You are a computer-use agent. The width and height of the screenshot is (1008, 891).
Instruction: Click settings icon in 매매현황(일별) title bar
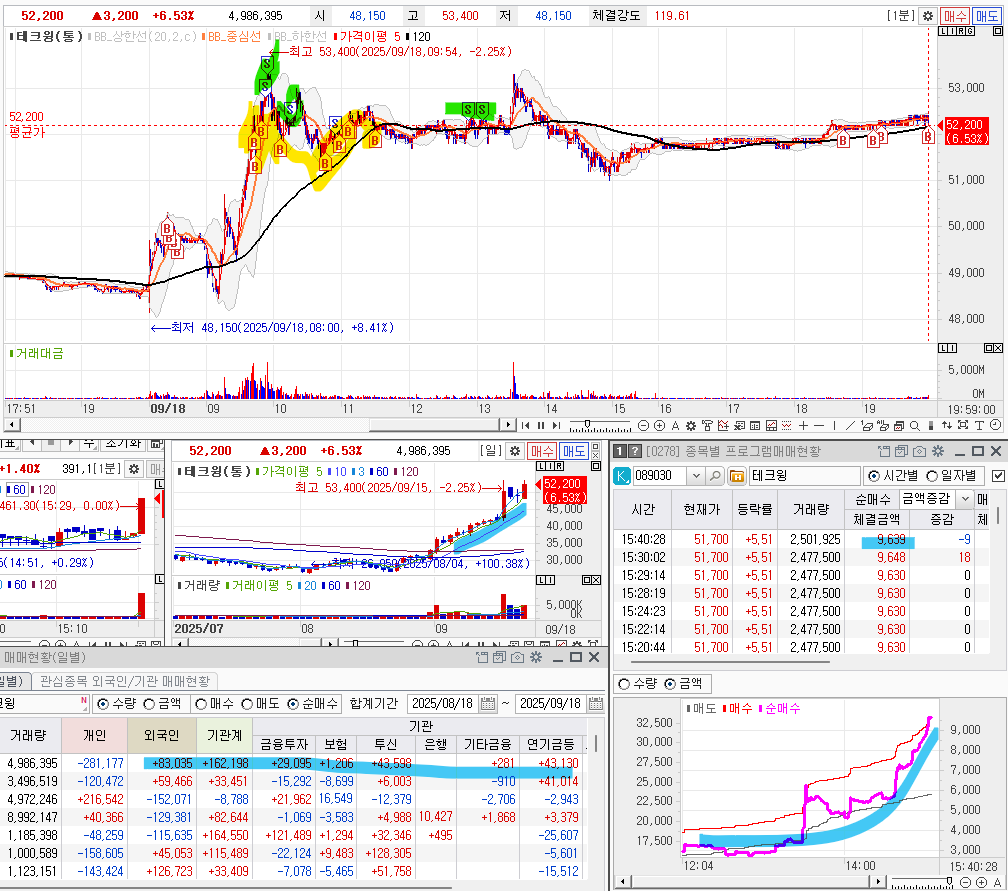[536, 657]
